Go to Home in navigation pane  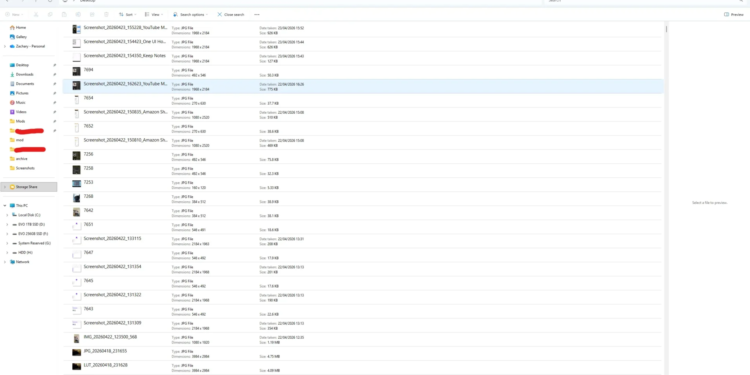click(x=18, y=28)
